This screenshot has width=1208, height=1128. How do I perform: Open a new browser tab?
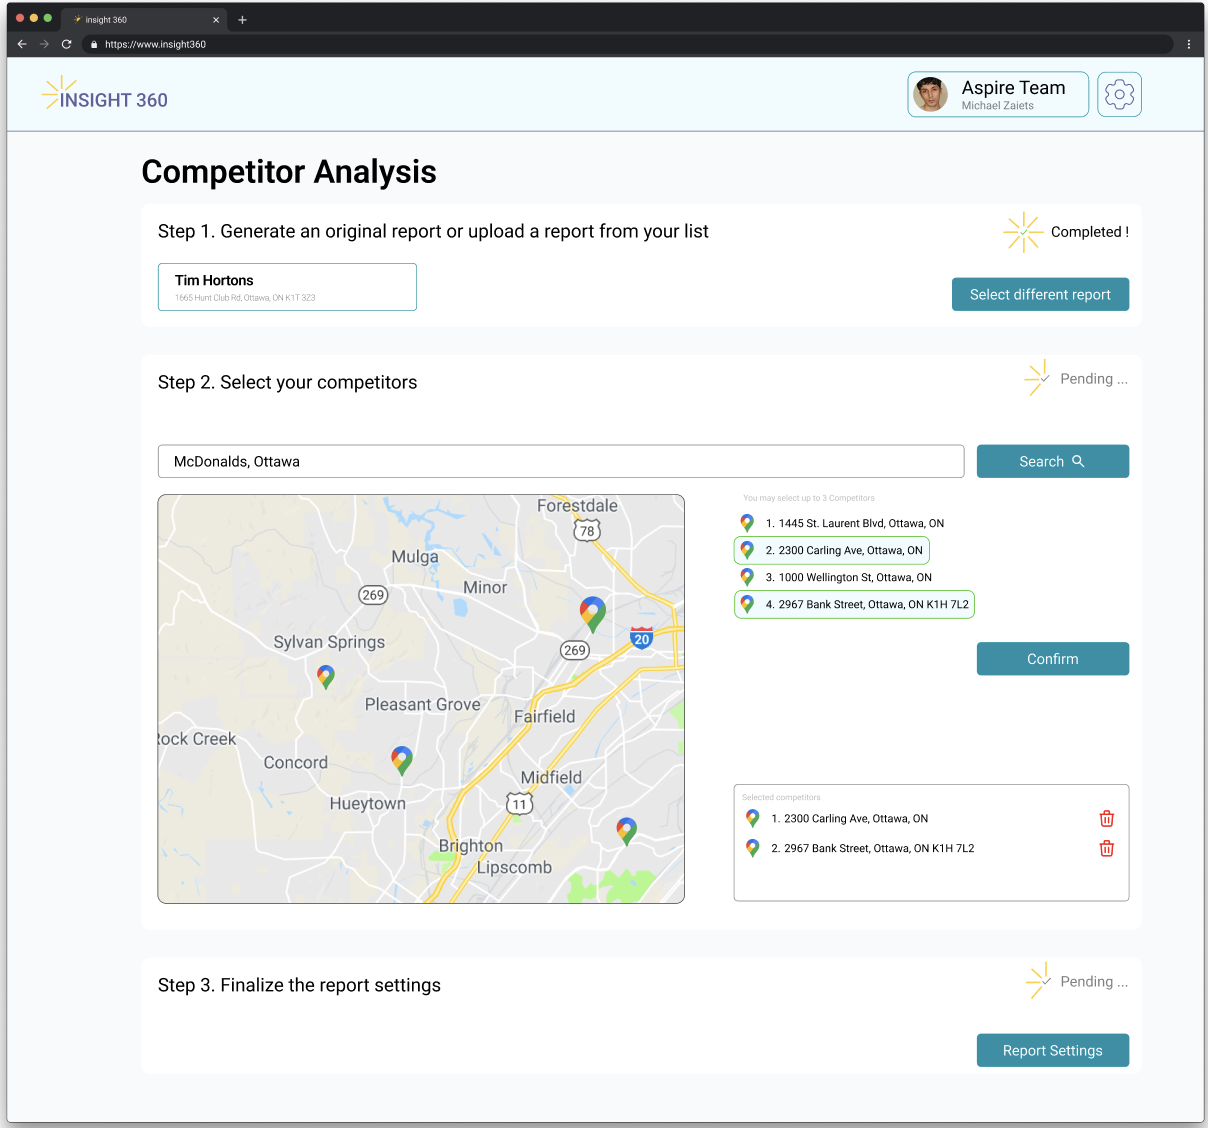pos(242,20)
